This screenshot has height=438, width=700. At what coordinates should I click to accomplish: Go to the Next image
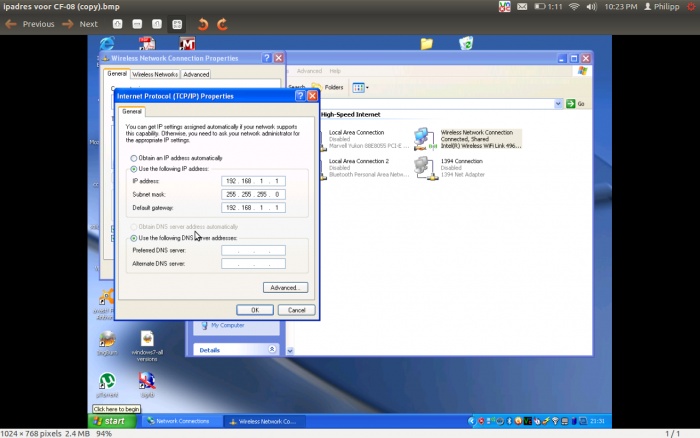(x=80, y=24)
